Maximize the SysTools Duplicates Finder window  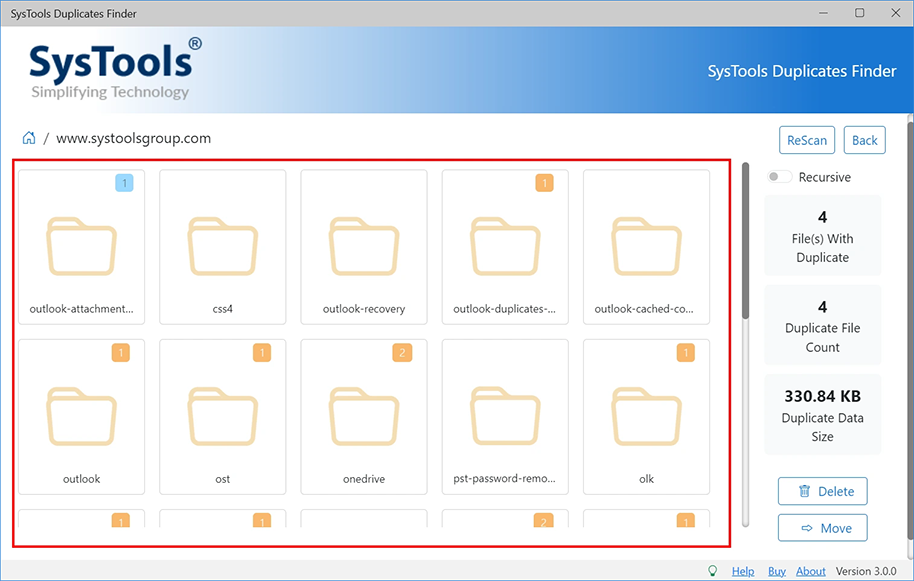click(860, 13)
